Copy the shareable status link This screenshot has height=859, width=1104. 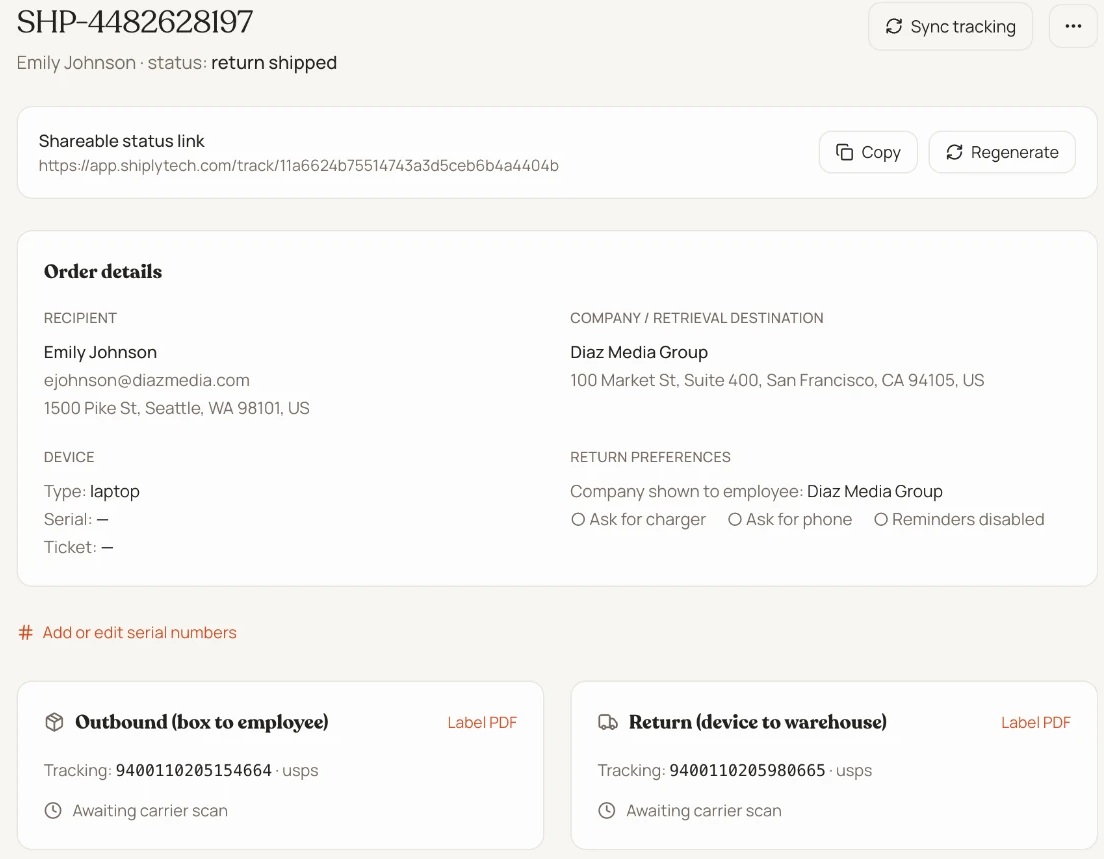tap(868, 152)
